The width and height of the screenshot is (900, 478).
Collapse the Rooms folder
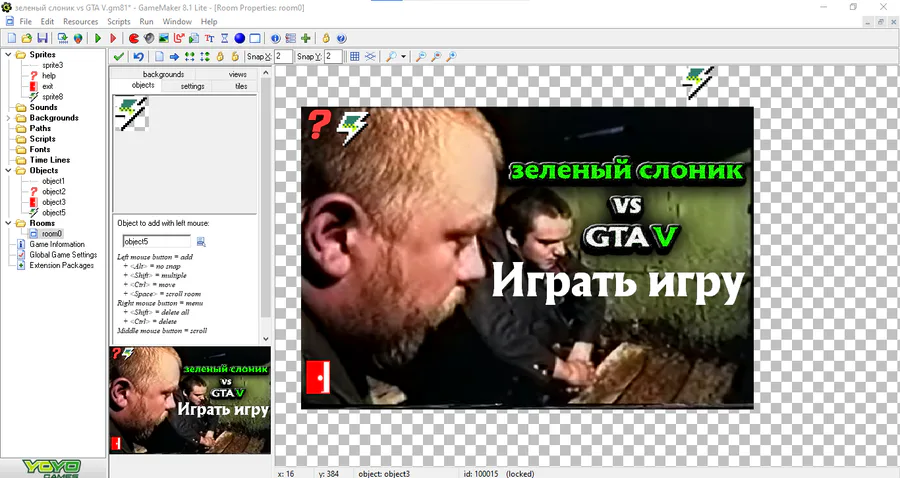[x=8, y=223]
